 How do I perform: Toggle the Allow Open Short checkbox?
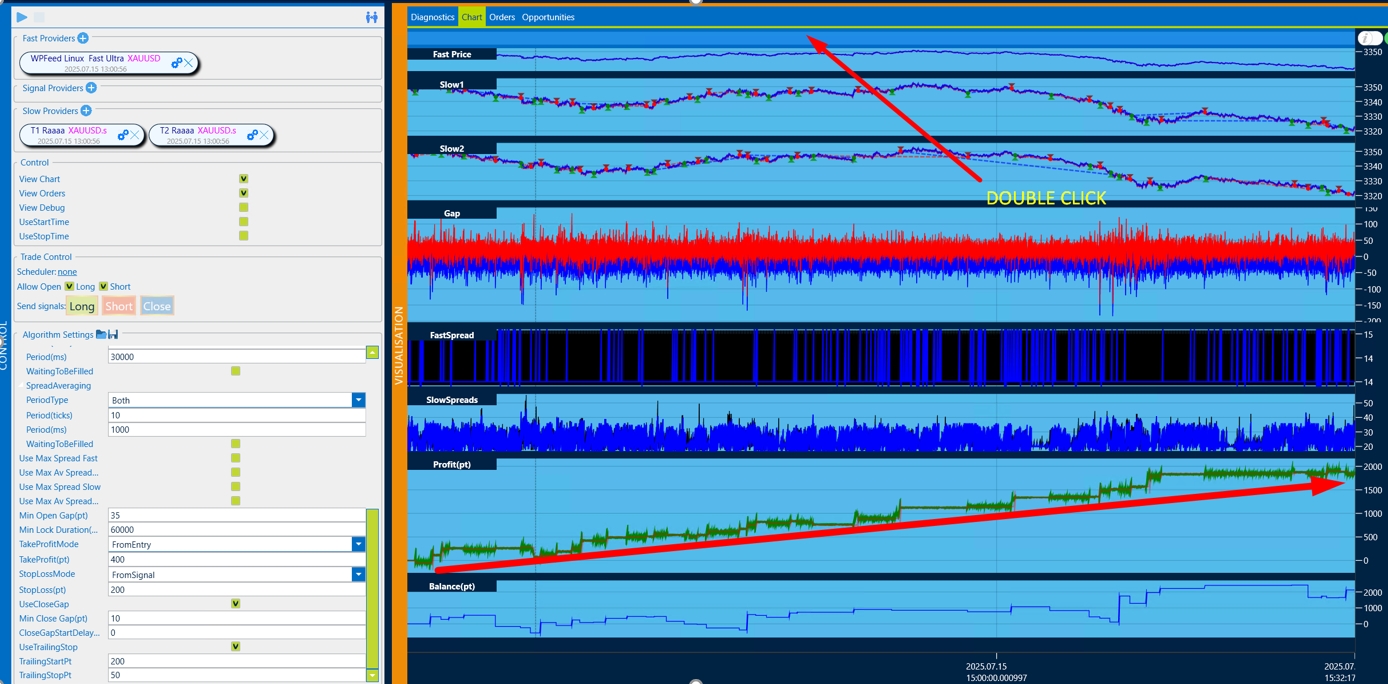tap(103, 286)
